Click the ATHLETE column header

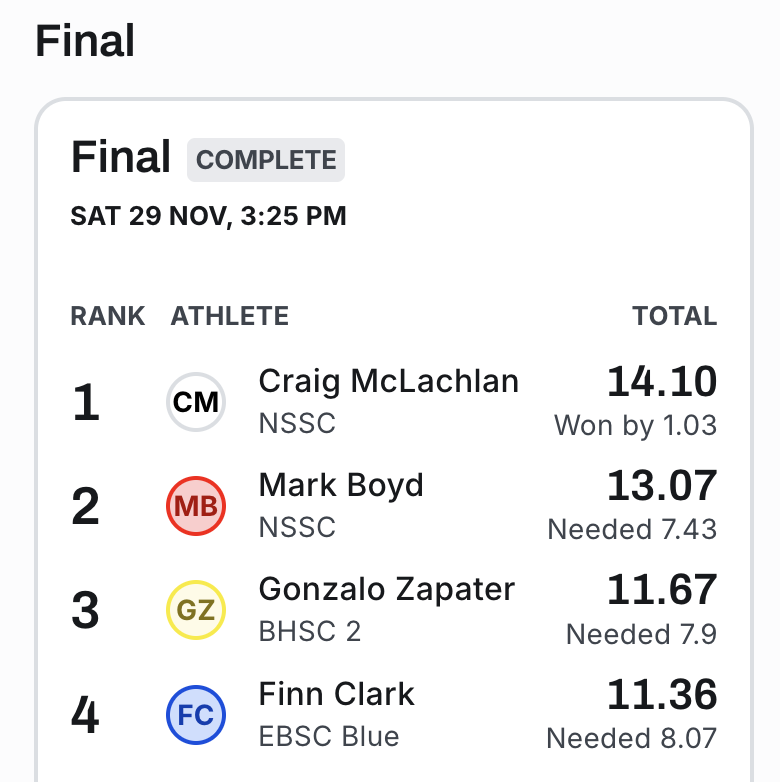pyautogui.click(x=230, y=317)
